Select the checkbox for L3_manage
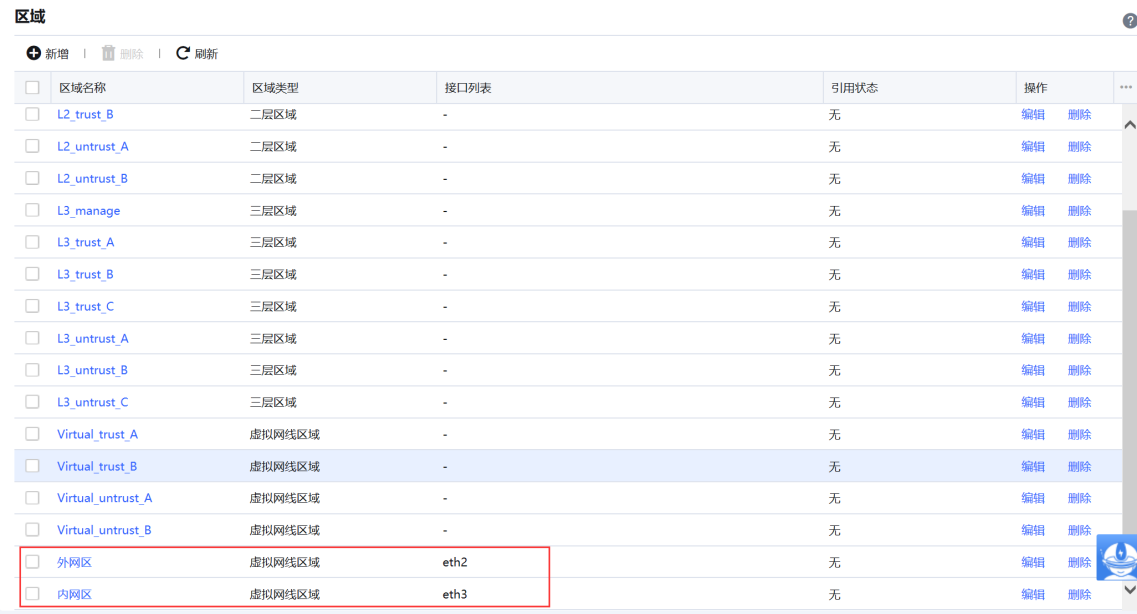The image size is (1137, 614). 32,210
